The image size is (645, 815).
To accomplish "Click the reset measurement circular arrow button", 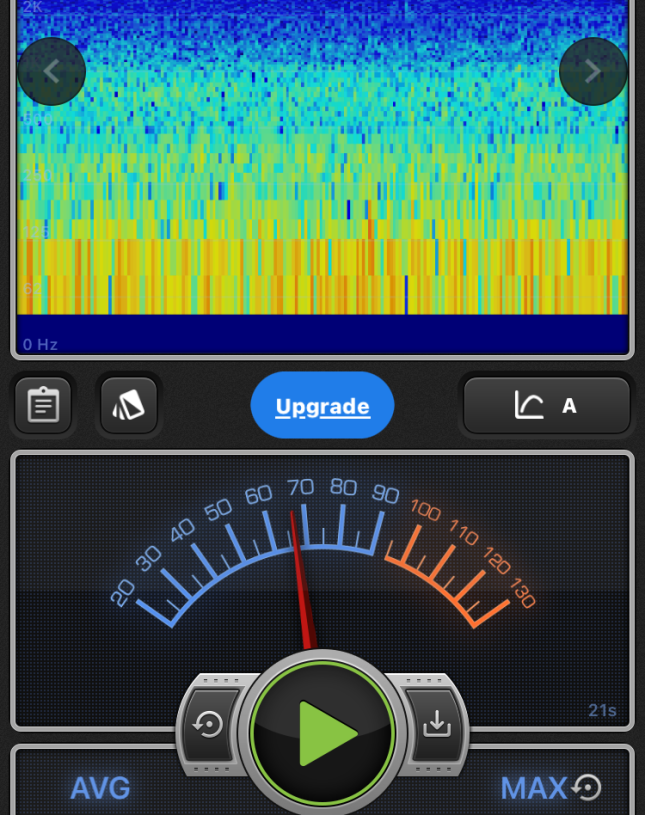I will pos(209,725).
